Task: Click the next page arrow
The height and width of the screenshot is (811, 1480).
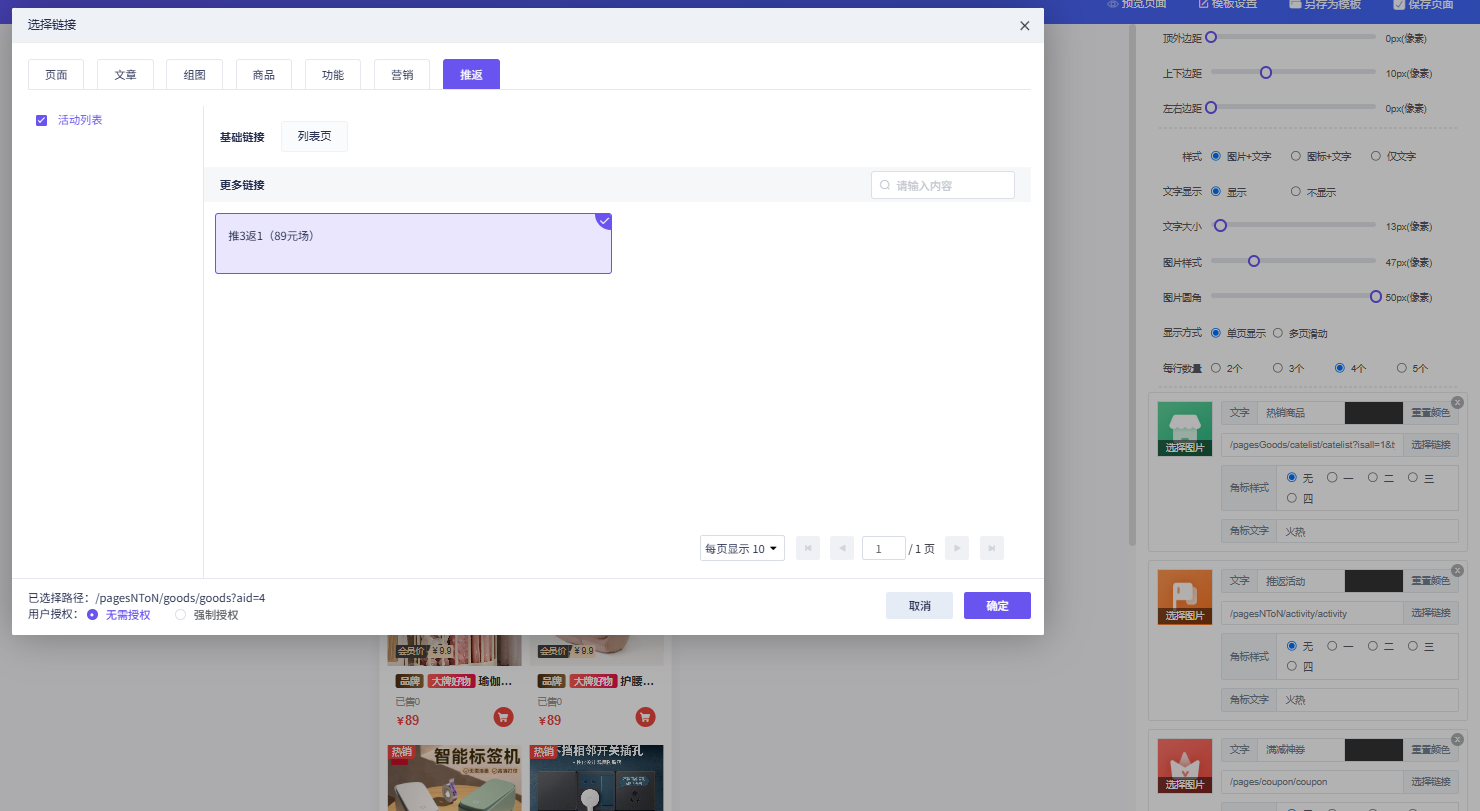Action: (957, 548)
